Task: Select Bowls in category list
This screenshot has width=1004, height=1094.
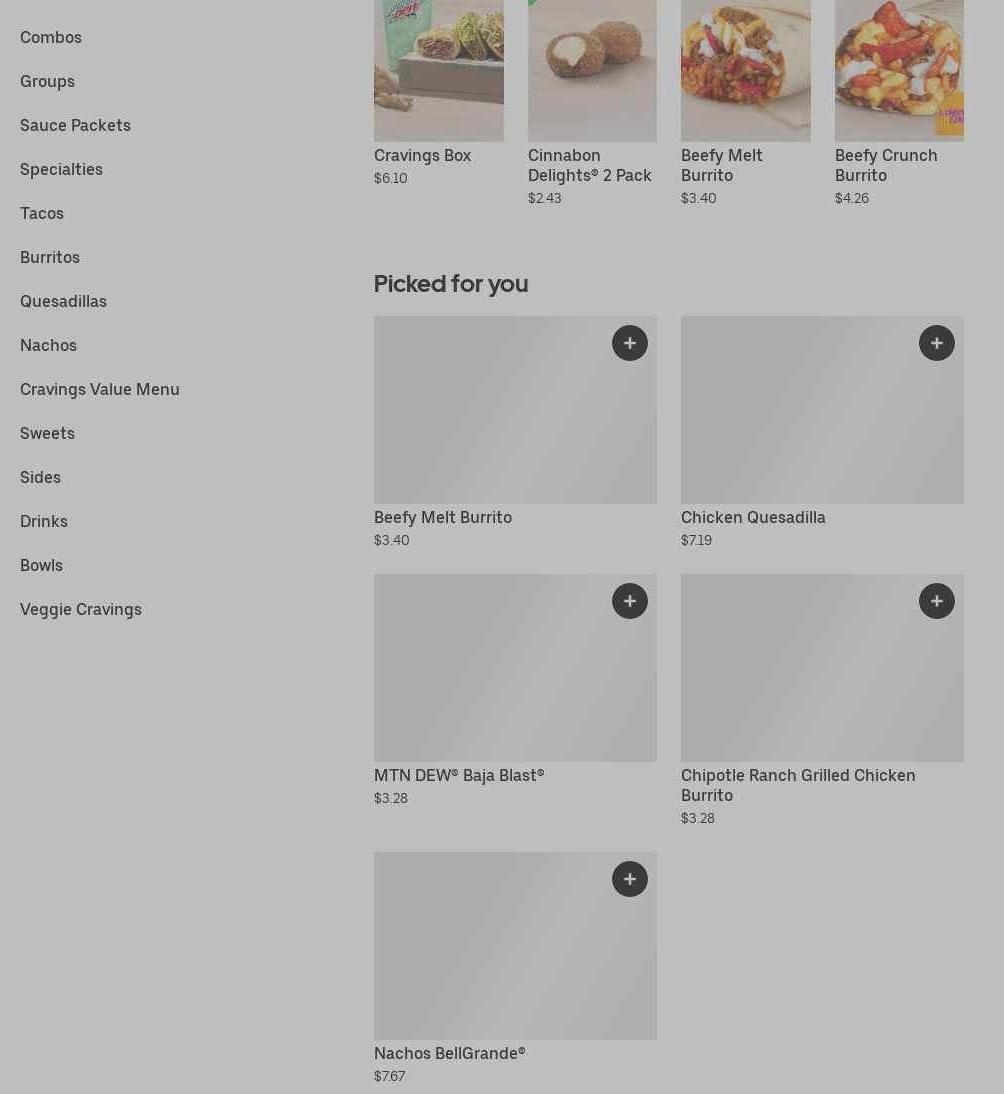Action: point(41,565)
